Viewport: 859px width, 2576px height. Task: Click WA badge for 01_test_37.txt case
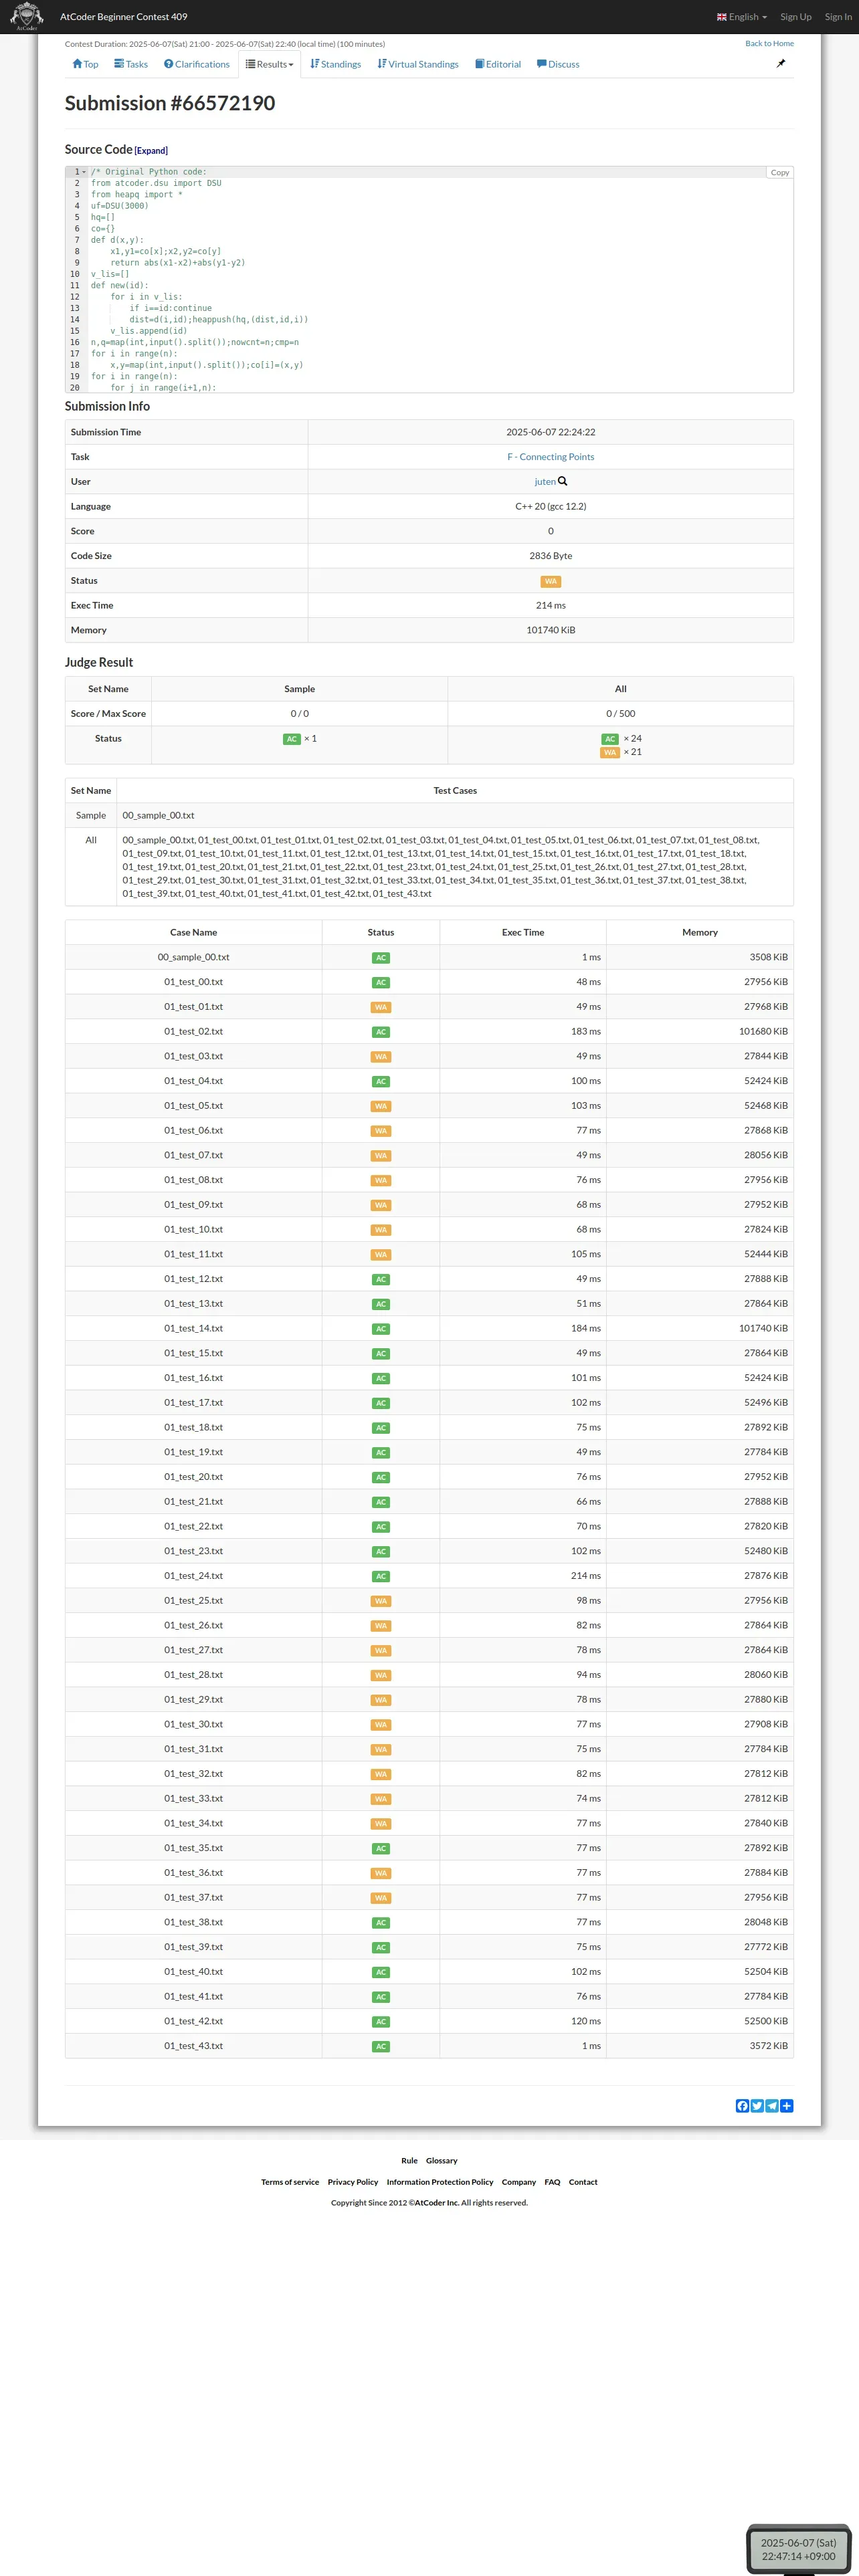(381, 1898)
